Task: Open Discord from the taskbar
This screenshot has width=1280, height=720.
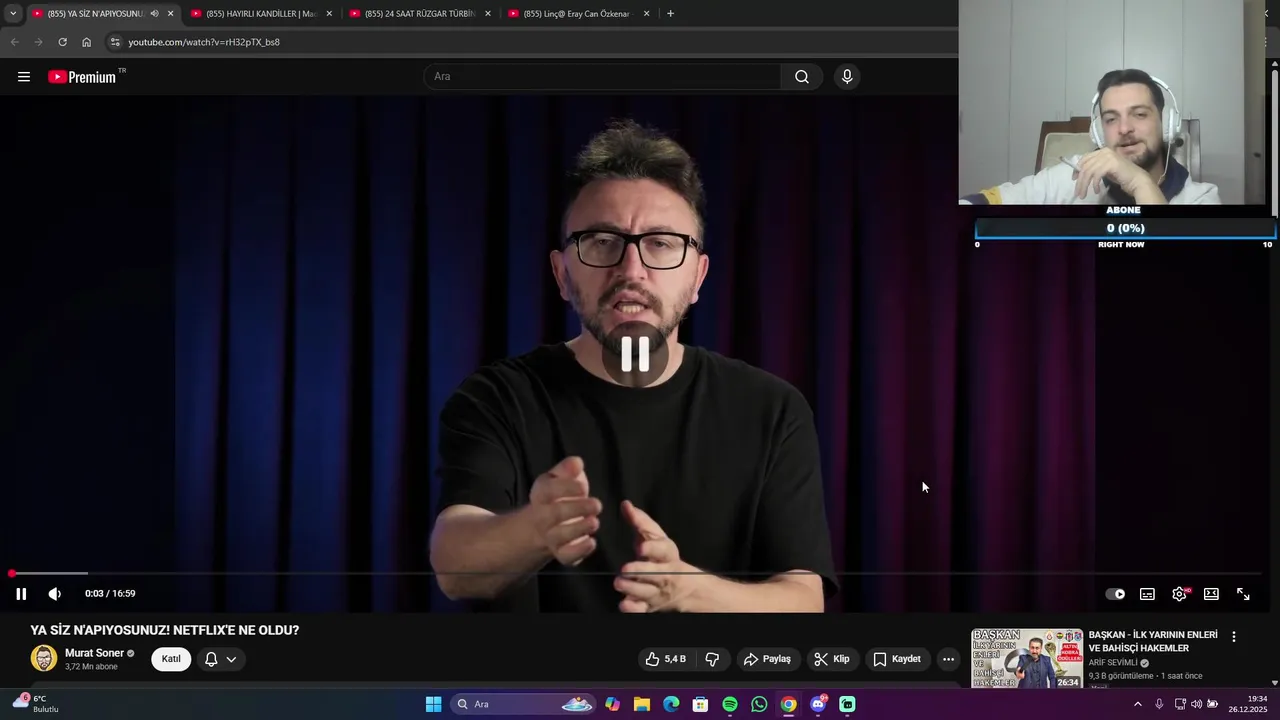Action: click(x=818, y=704)
